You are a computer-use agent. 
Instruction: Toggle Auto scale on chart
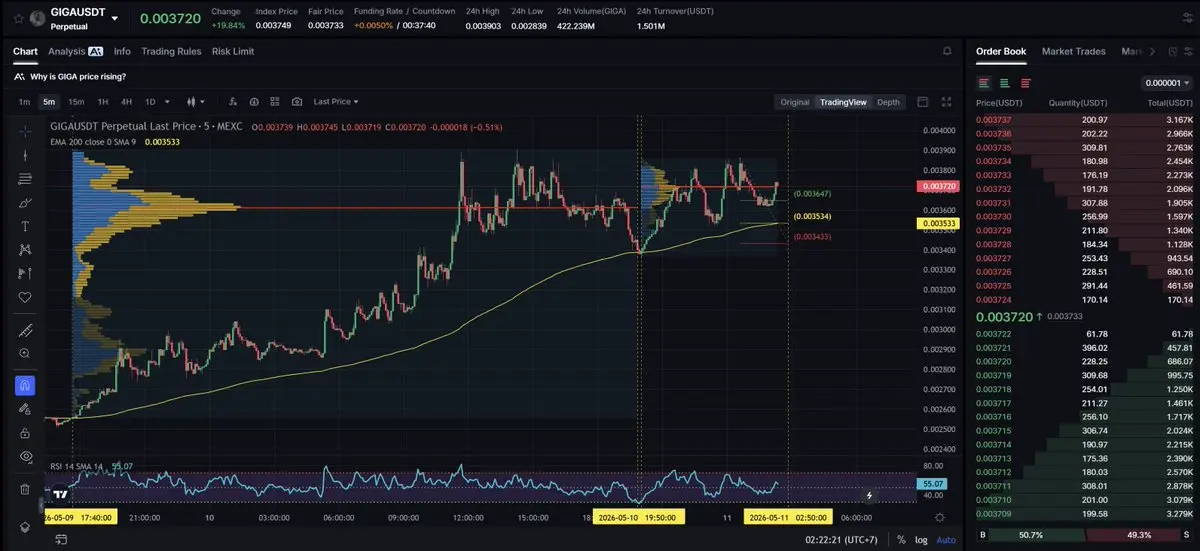(x=945, y=540)
